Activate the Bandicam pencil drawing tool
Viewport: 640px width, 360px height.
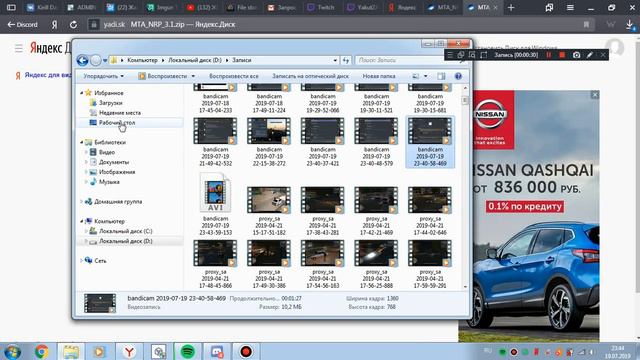[x=590, y=55]
